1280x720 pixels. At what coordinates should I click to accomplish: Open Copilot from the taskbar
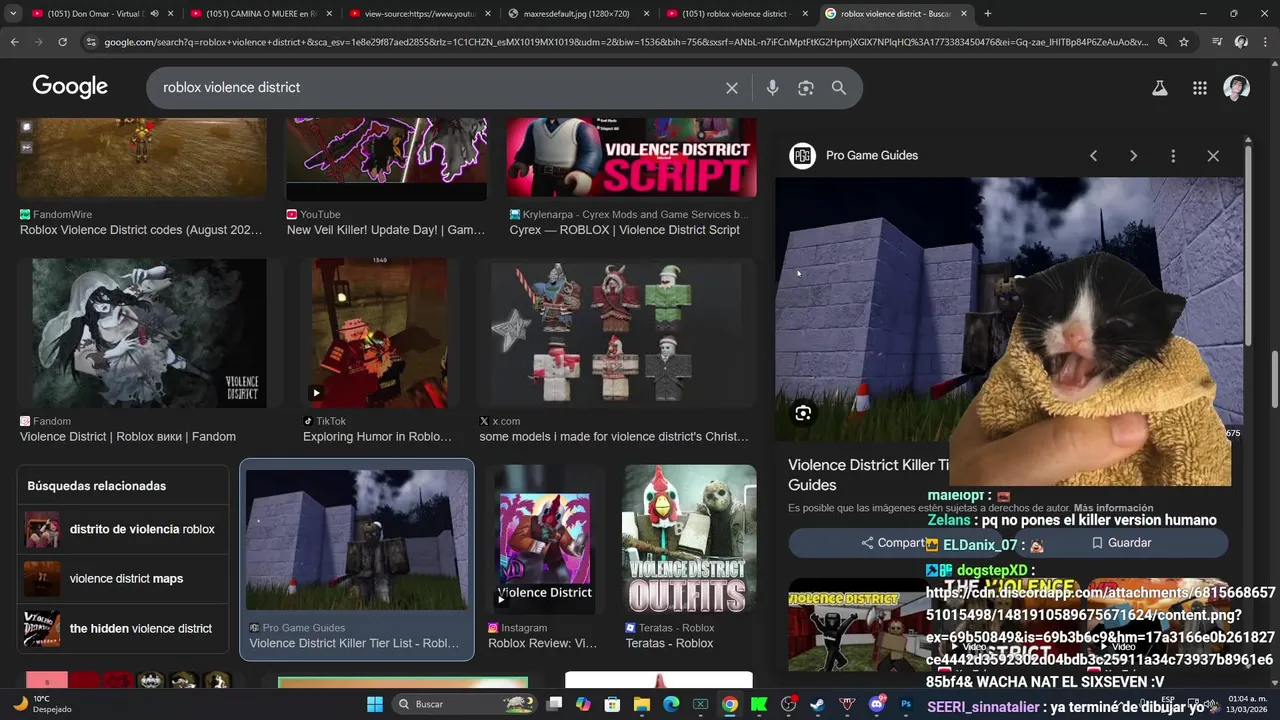click(583, 704)
